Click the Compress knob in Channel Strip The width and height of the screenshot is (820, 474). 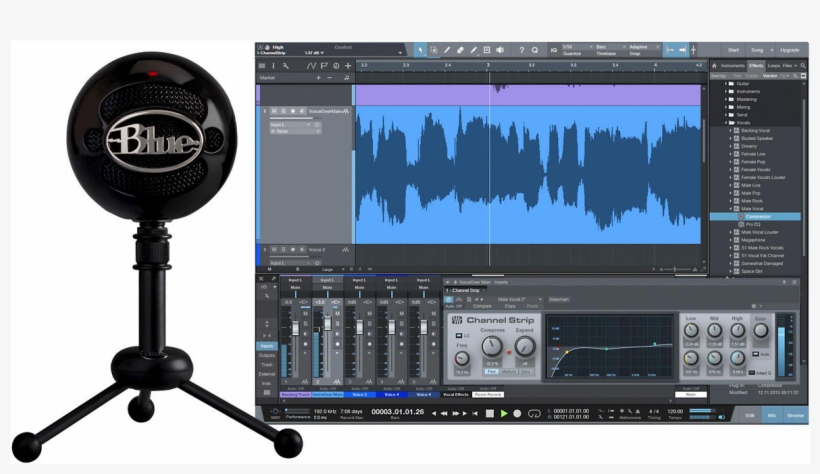(492, 346)
